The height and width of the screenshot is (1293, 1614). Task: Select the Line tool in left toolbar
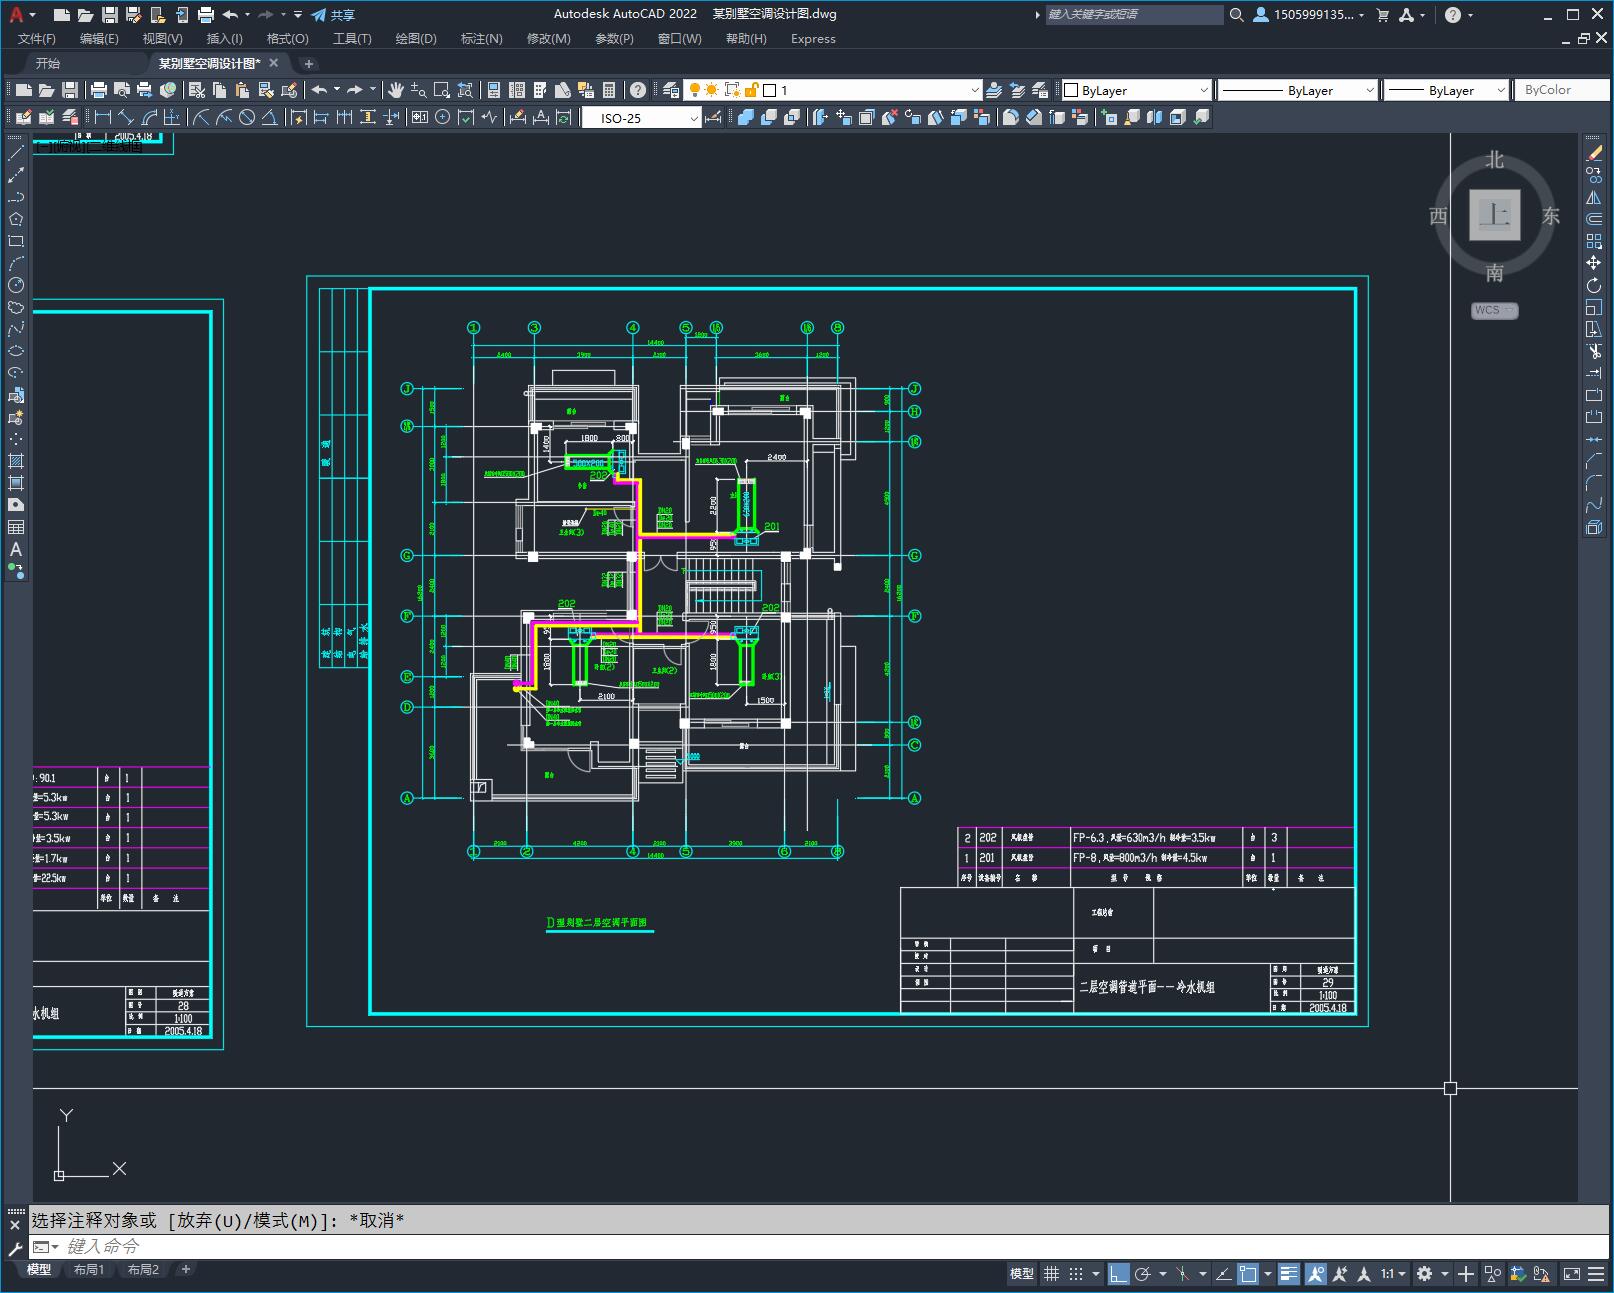coord(16,153)
